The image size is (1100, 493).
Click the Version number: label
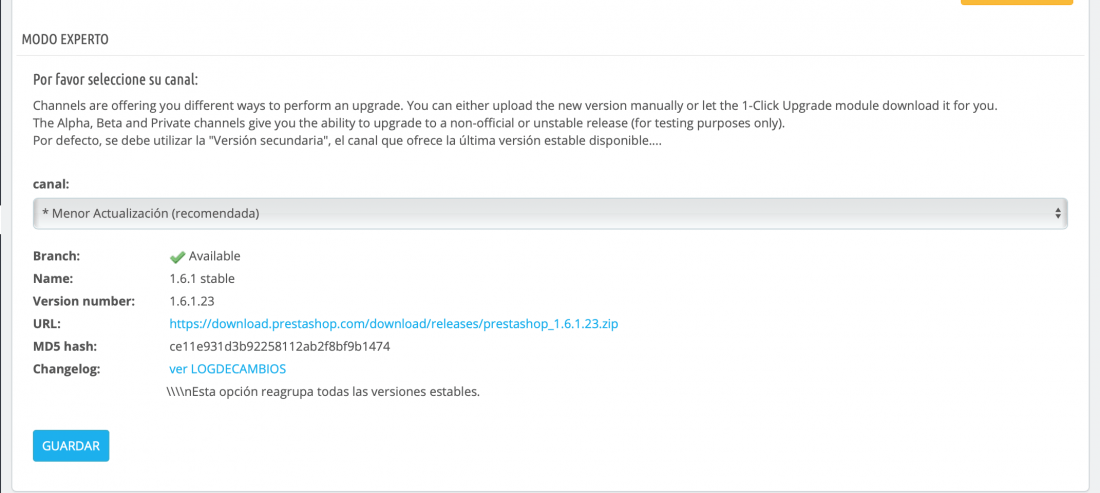coord(83,302)
